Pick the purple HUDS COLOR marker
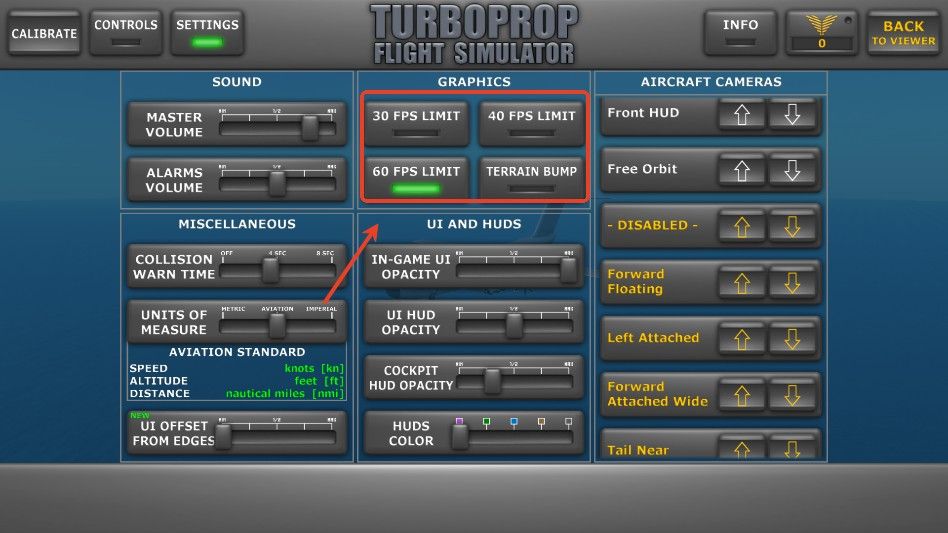Image resolution: width=948 pixels, height=533 pixels. [x=459, y=422]
